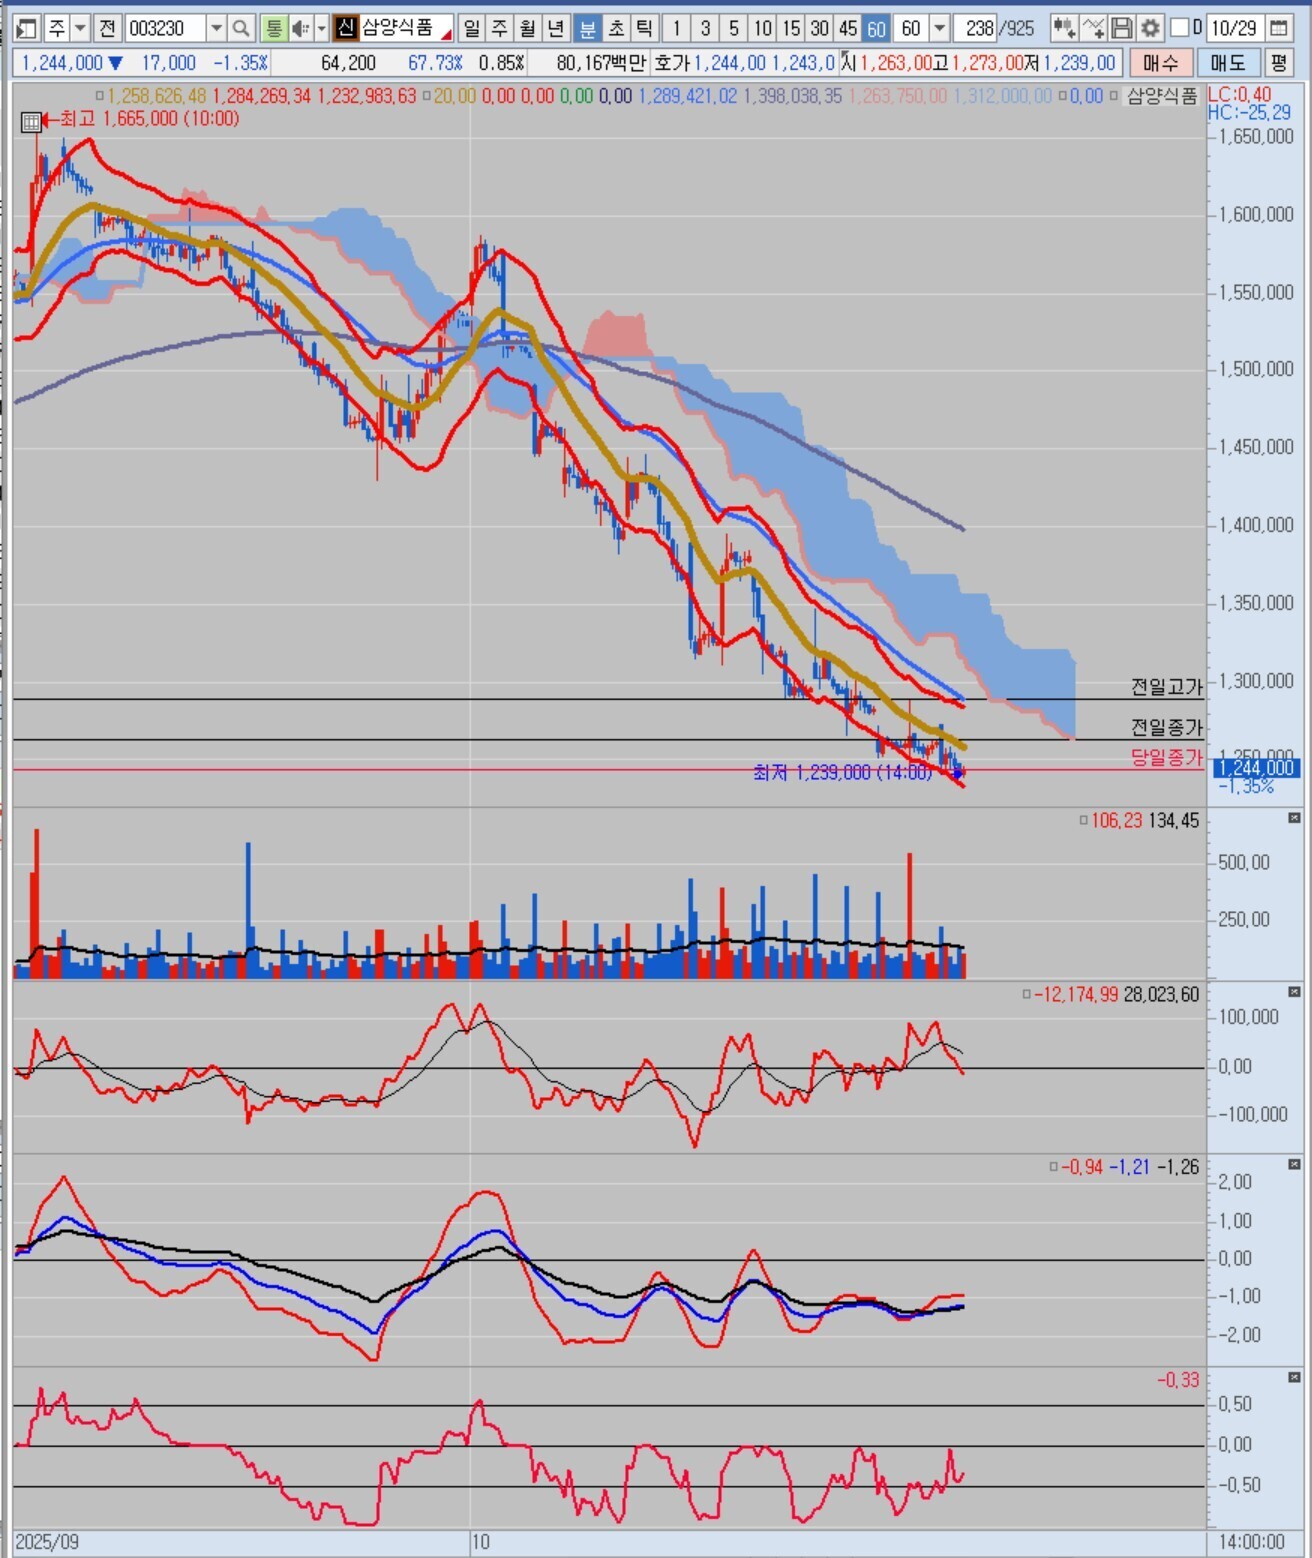Screen dimensions: 1312x1558
Task: Click the add candlestick chart icon
Action: click(x=1064, y=28)
